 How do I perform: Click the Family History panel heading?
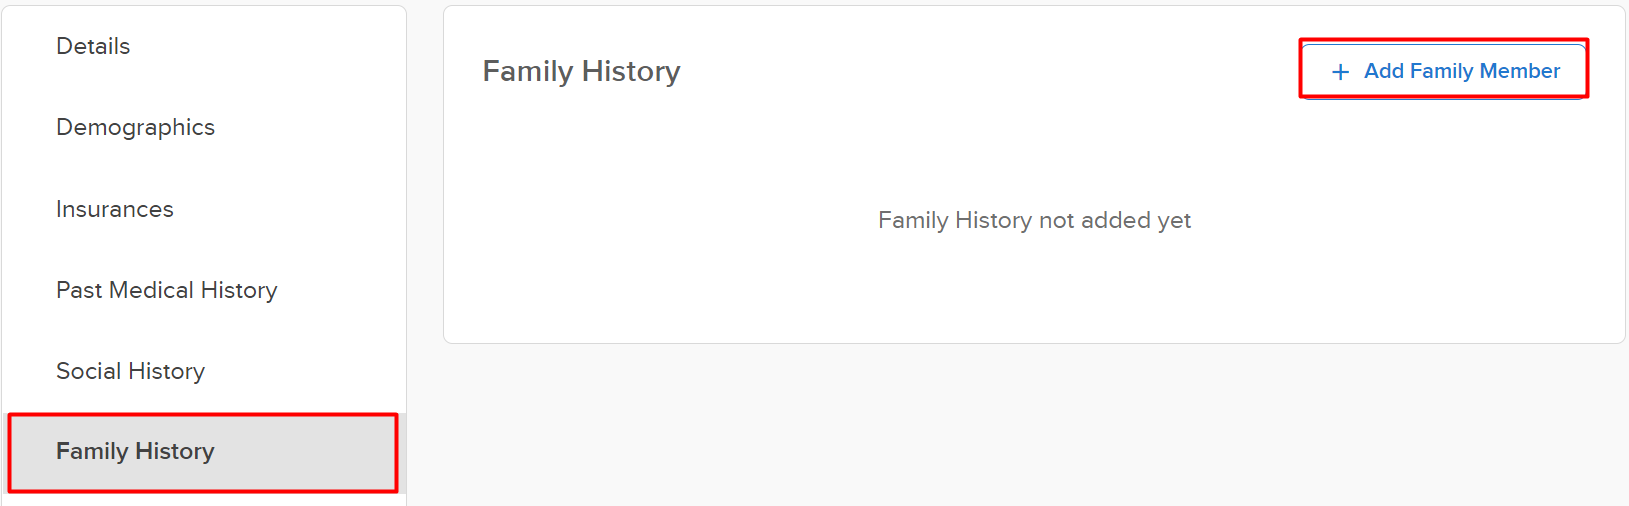(x=581, y=71)
